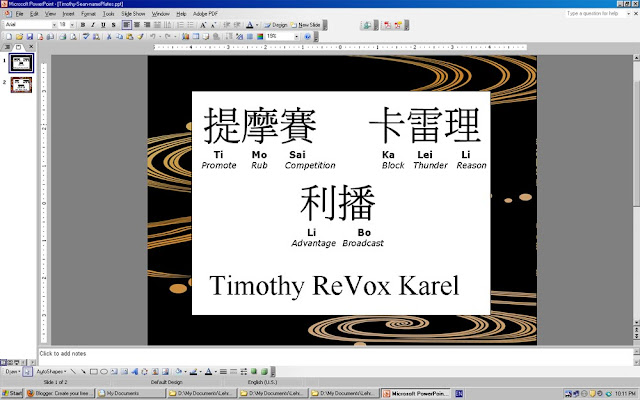
Task: Select the Arrow drawing tool
Action: point(83,371)
